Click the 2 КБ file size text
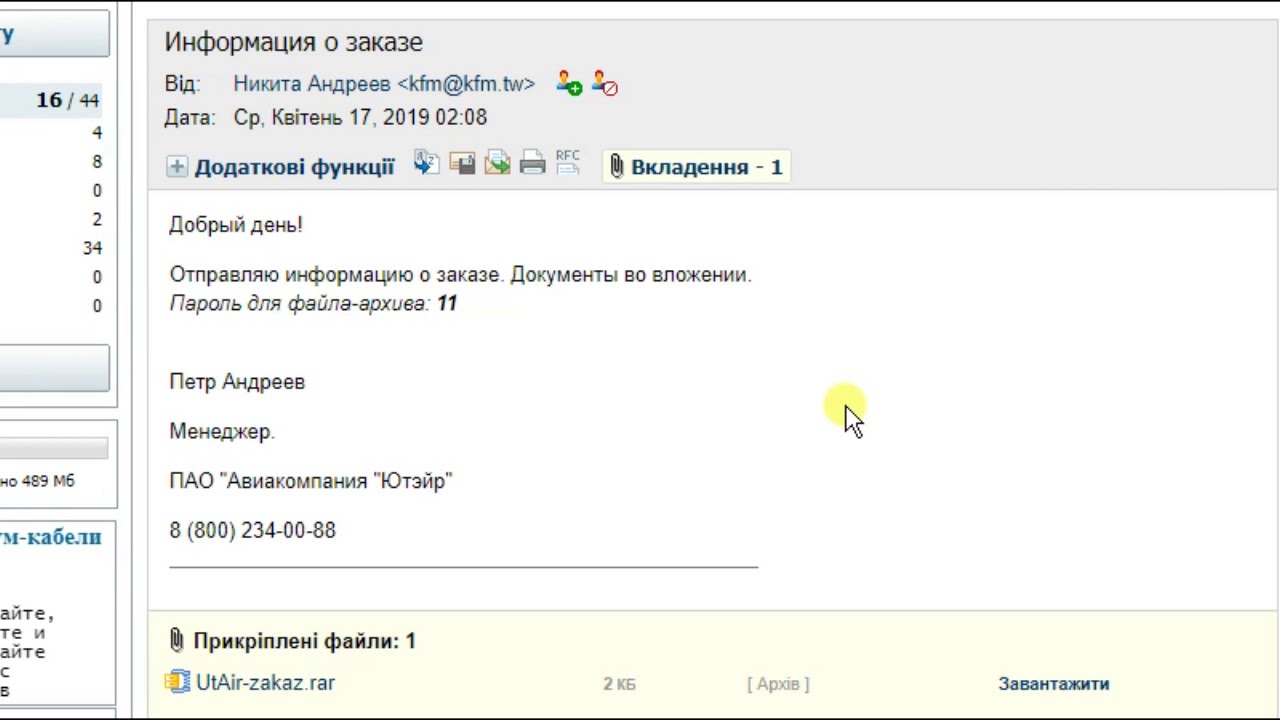 tap(619, 684)
